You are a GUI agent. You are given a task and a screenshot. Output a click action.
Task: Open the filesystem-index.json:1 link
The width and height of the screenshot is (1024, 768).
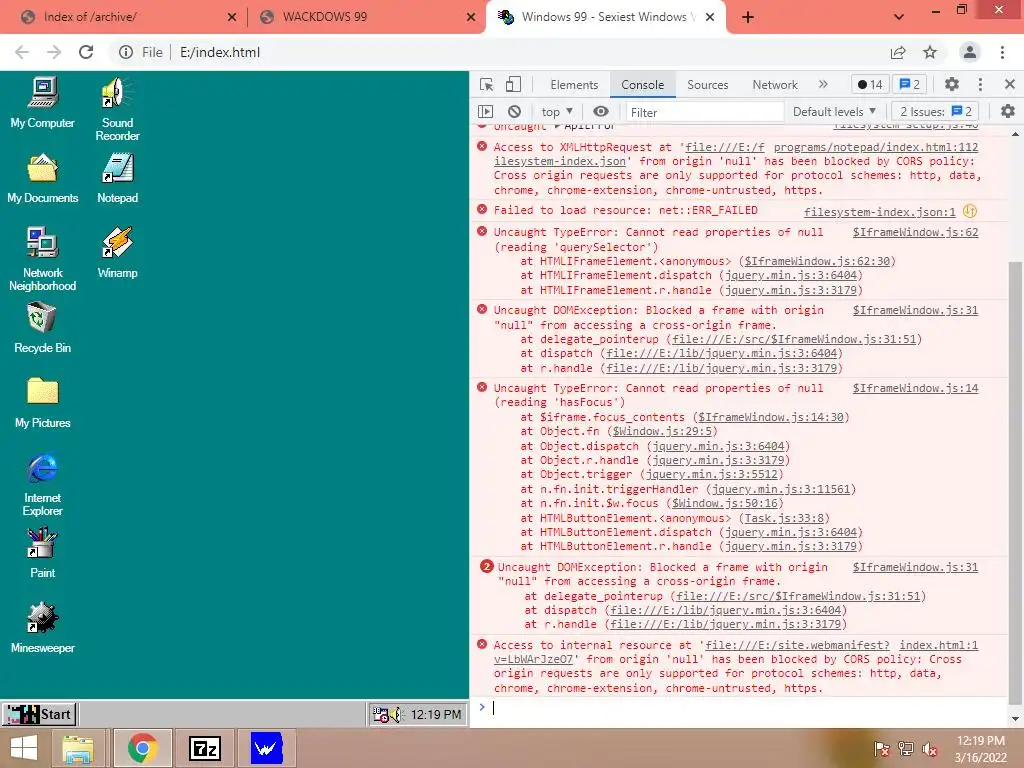click(879, 212)
